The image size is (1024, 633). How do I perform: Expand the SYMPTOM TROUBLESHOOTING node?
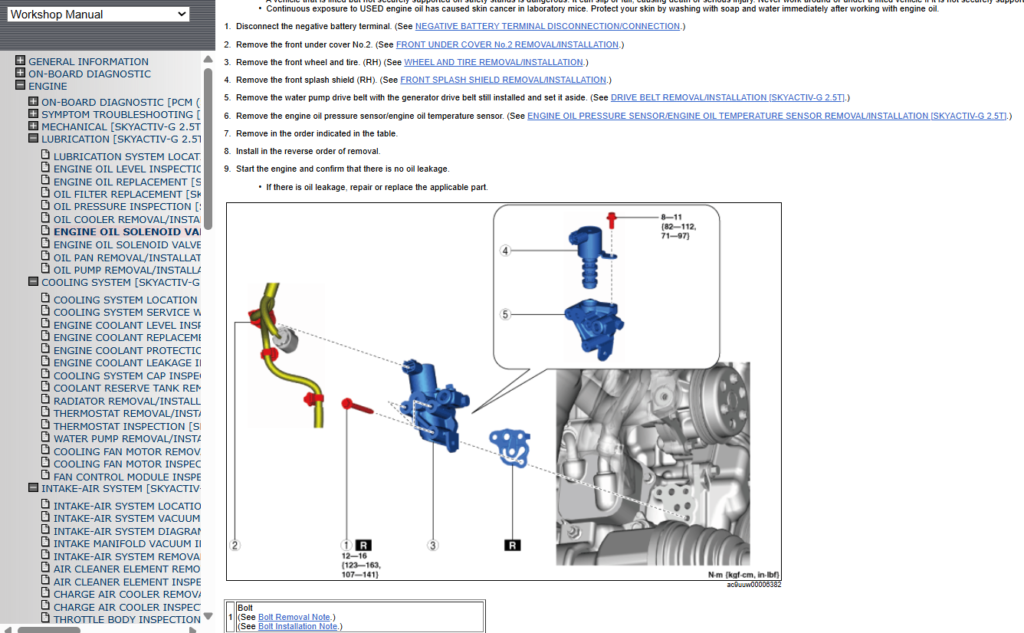coord(33,114)
